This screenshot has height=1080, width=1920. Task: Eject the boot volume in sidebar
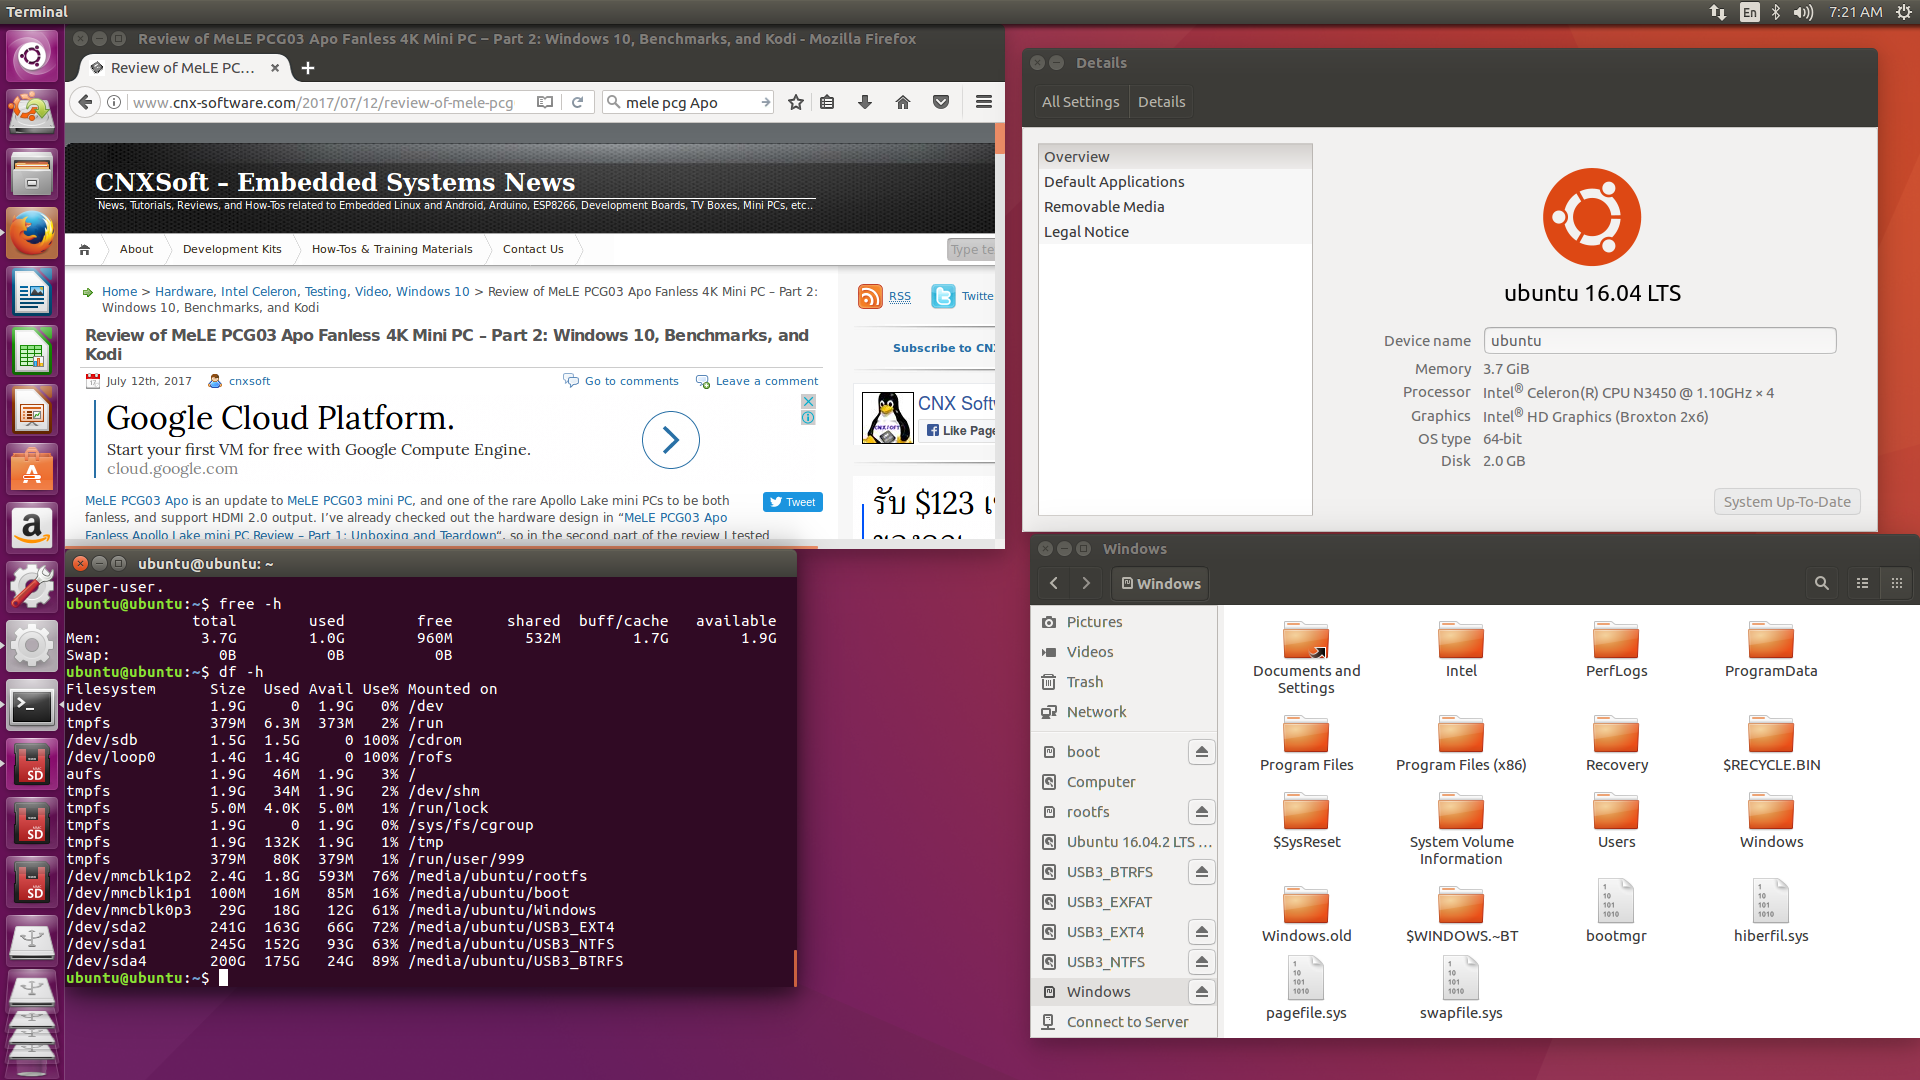point(1202,752)
